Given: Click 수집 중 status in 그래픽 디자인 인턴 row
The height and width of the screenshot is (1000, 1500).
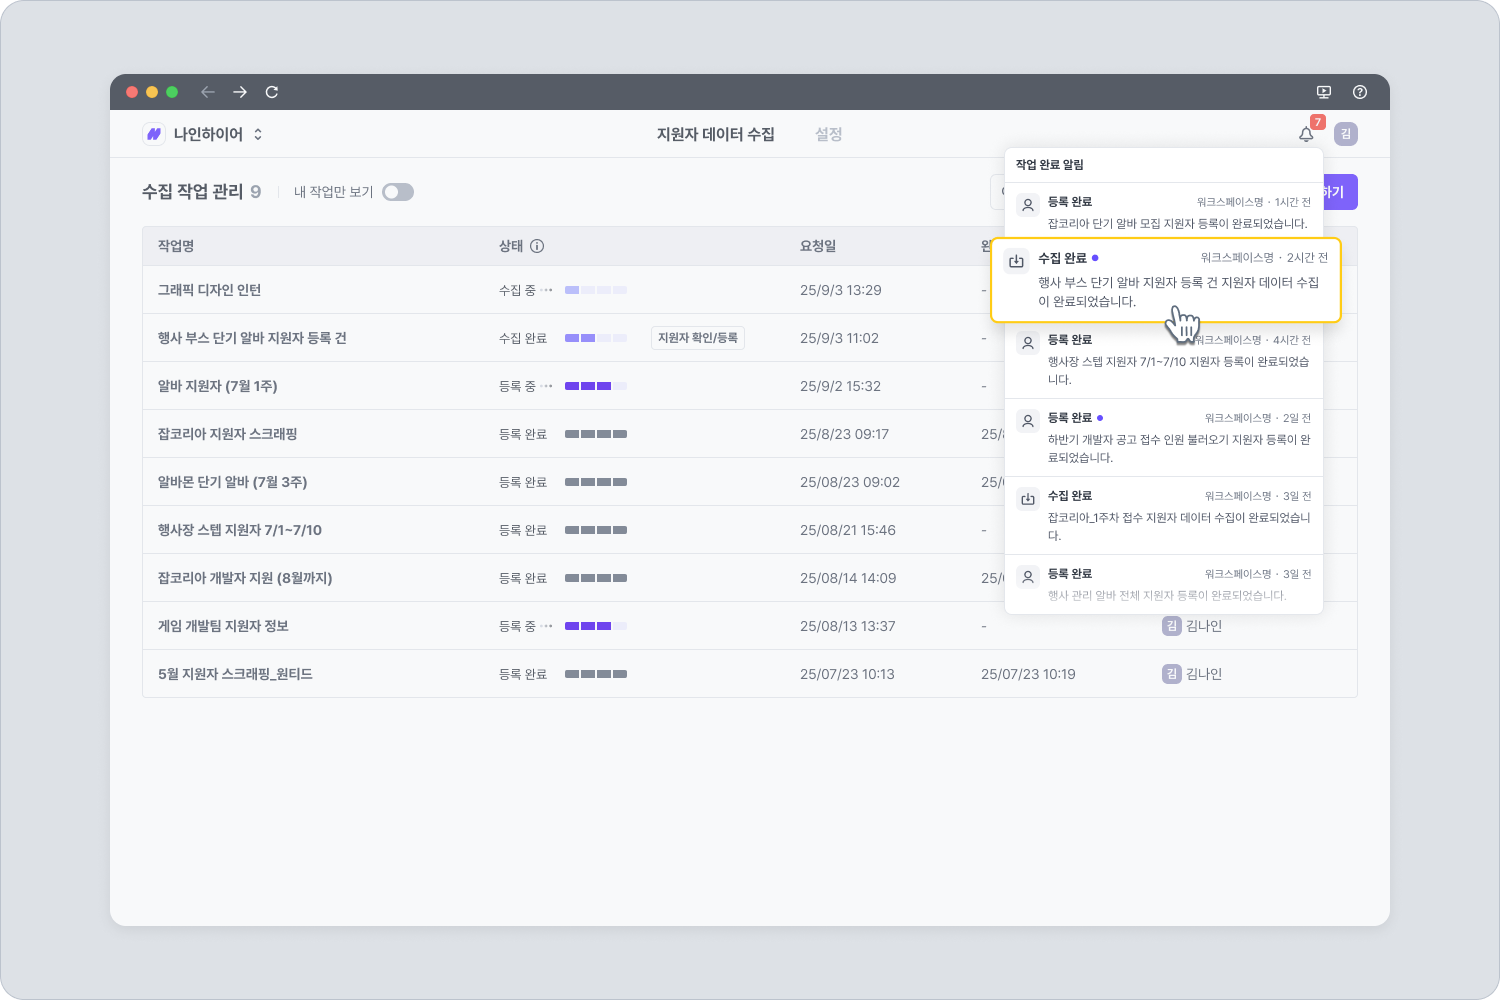Looking at the screenshot, I should [x=517, y=290].
